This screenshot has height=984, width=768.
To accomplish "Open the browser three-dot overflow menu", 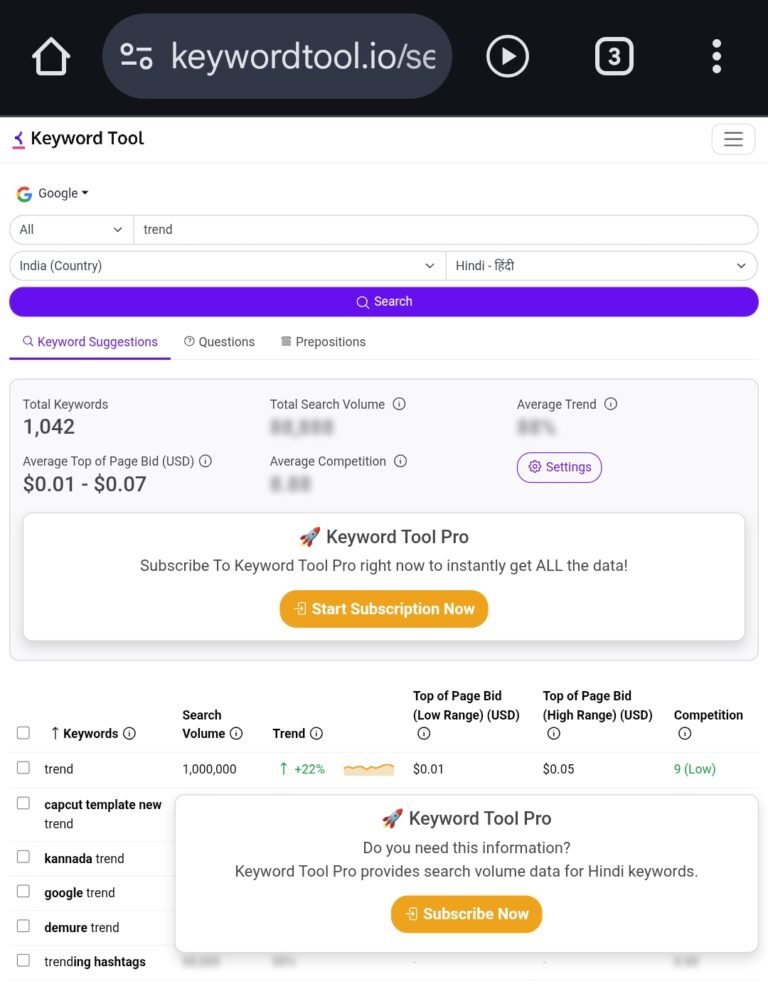I will [x=716, y=57].
